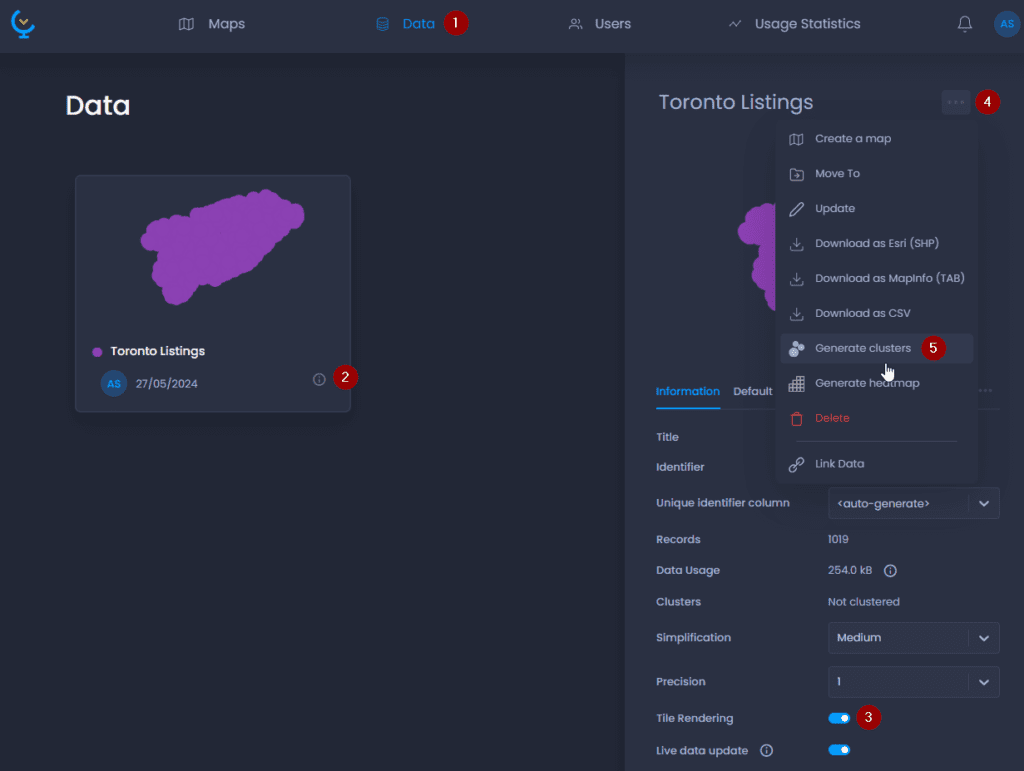Click the Records value 1019

(838, 540)
